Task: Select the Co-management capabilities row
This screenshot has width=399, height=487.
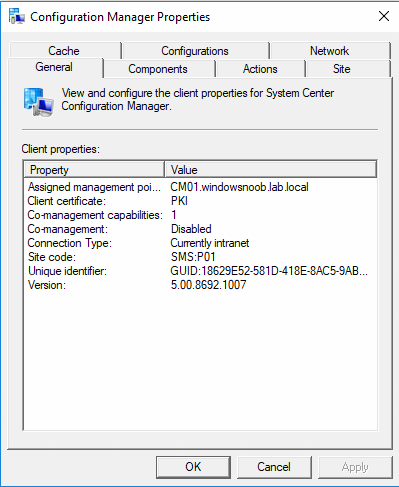Action: tap(200, 215)
